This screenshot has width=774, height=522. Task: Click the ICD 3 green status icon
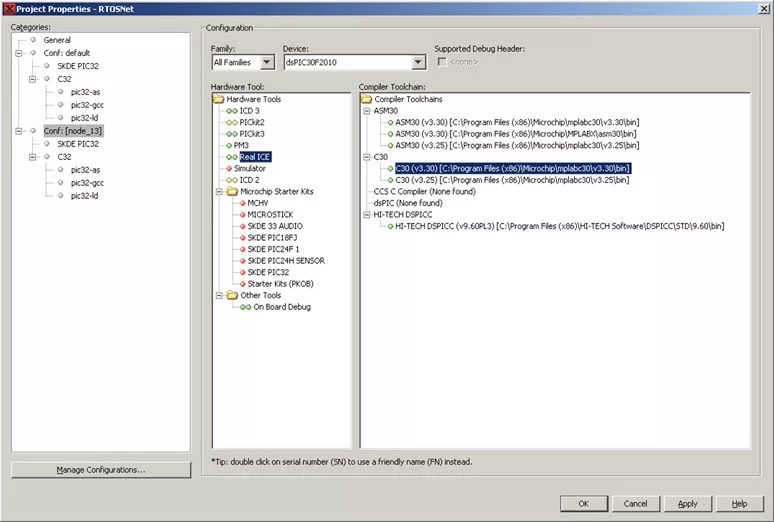point(232,111)
